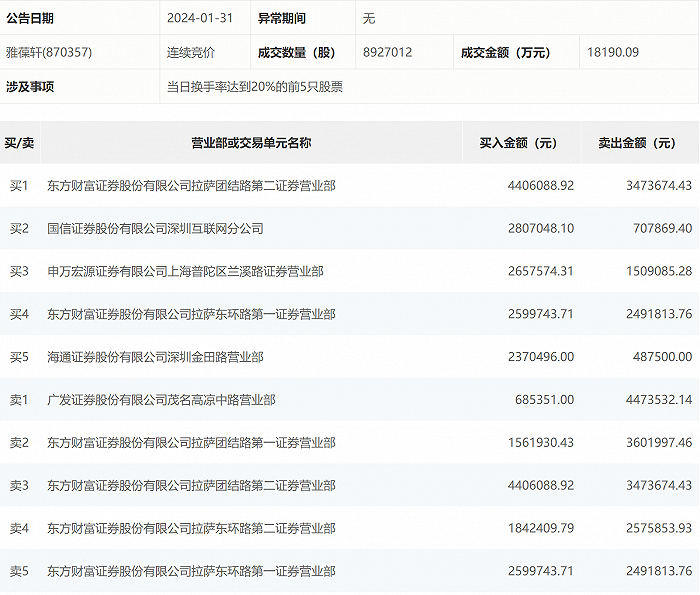
Task: Click the 卖5 row label
Action: [19, 571]
